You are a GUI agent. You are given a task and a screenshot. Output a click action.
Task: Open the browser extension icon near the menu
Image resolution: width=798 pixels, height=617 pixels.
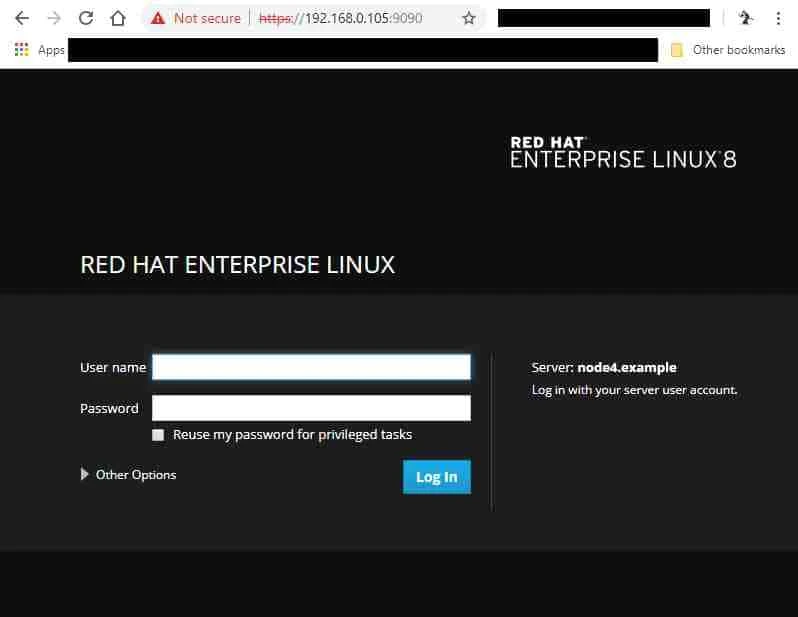746,18
